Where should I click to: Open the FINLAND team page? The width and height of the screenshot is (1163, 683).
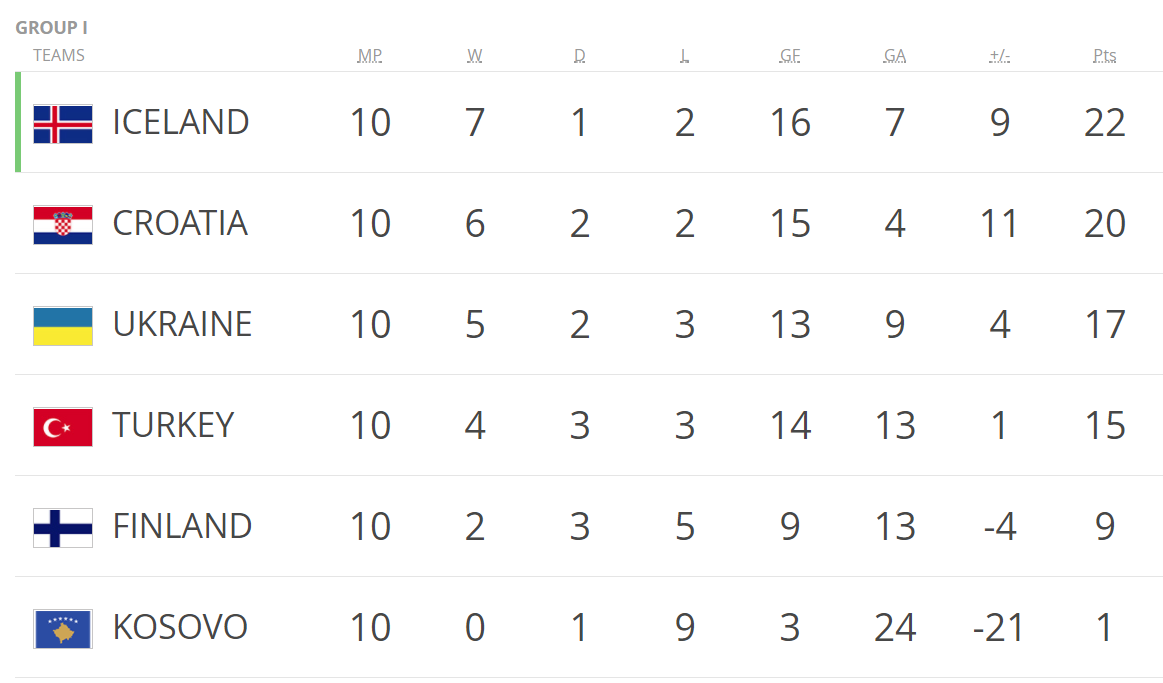[x=182, y=527]
